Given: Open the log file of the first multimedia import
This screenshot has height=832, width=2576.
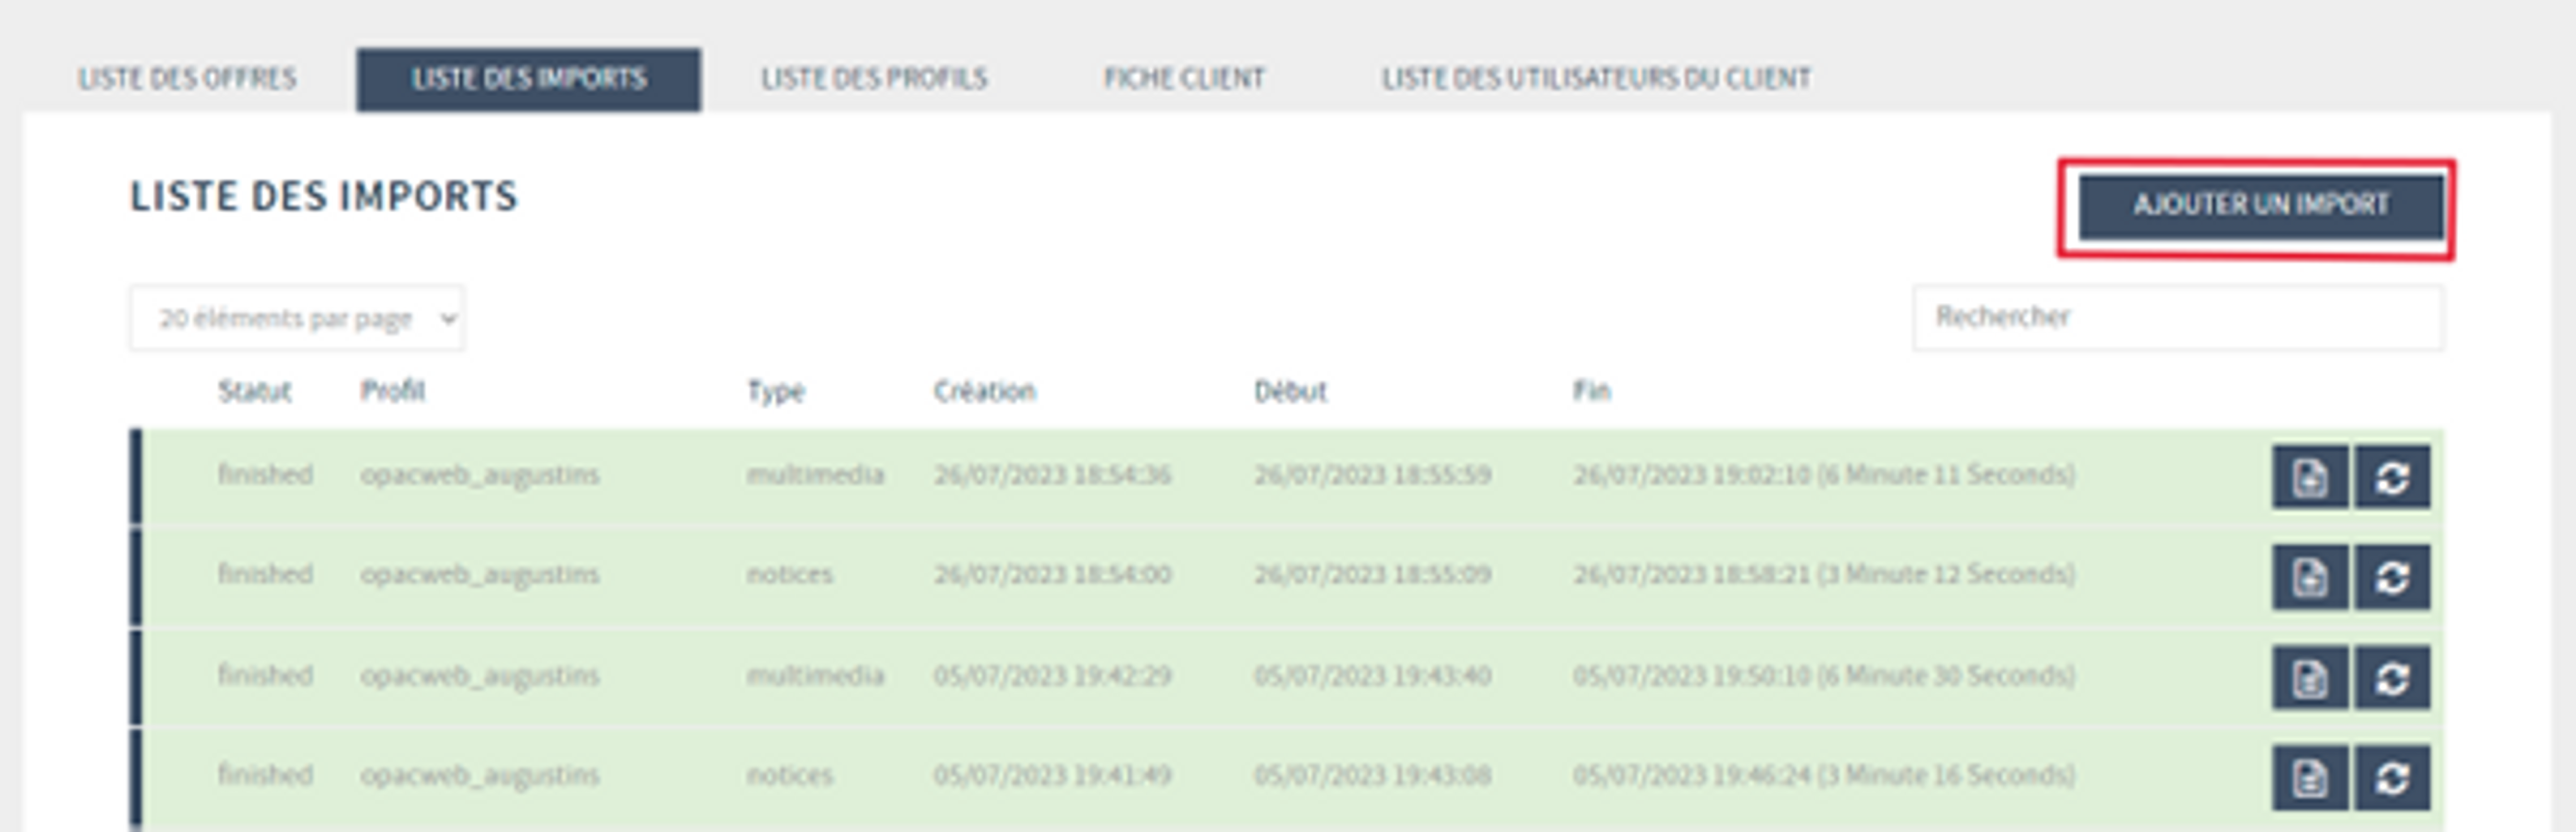Looking at the screenshot, I should pos(2309,477).
